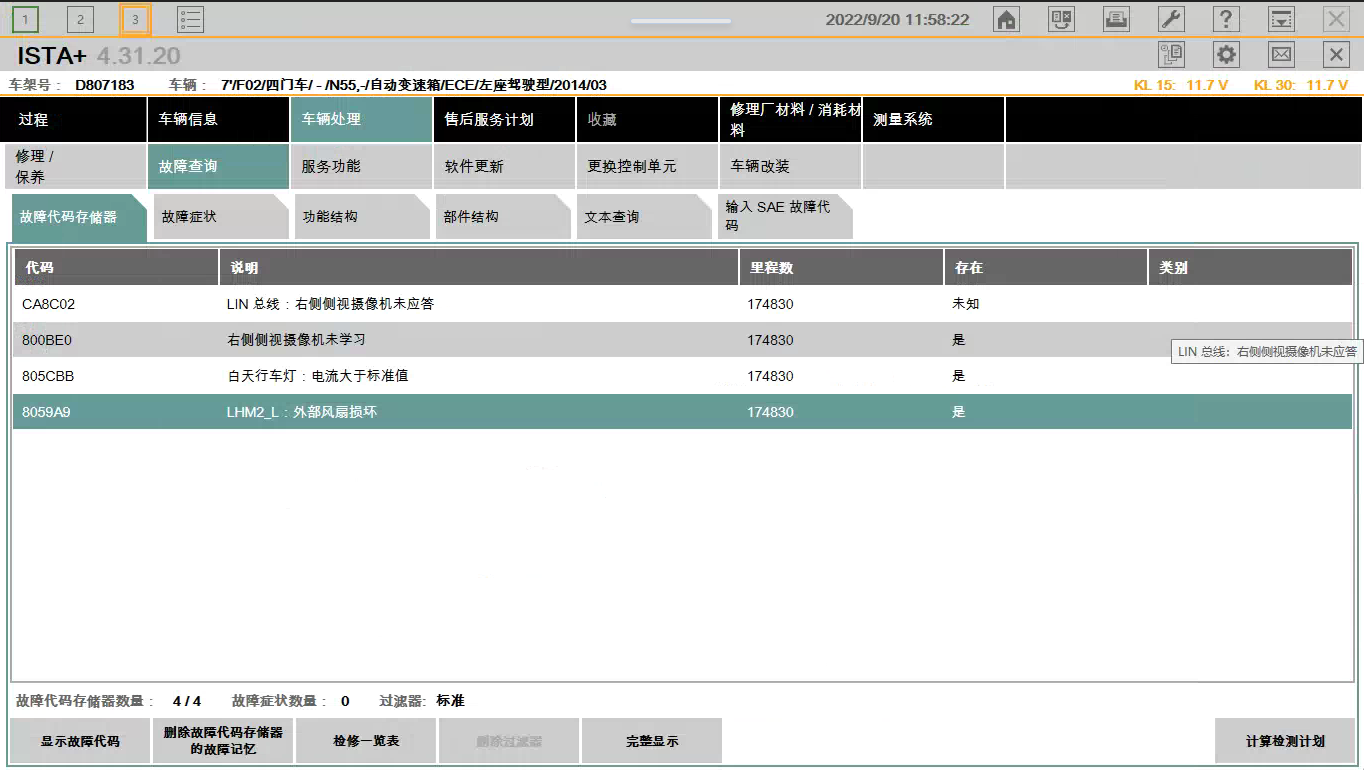Screen dimensions: 1364x770
Task: Open help with the question mark icon
Action: [x=1226, y=19]
